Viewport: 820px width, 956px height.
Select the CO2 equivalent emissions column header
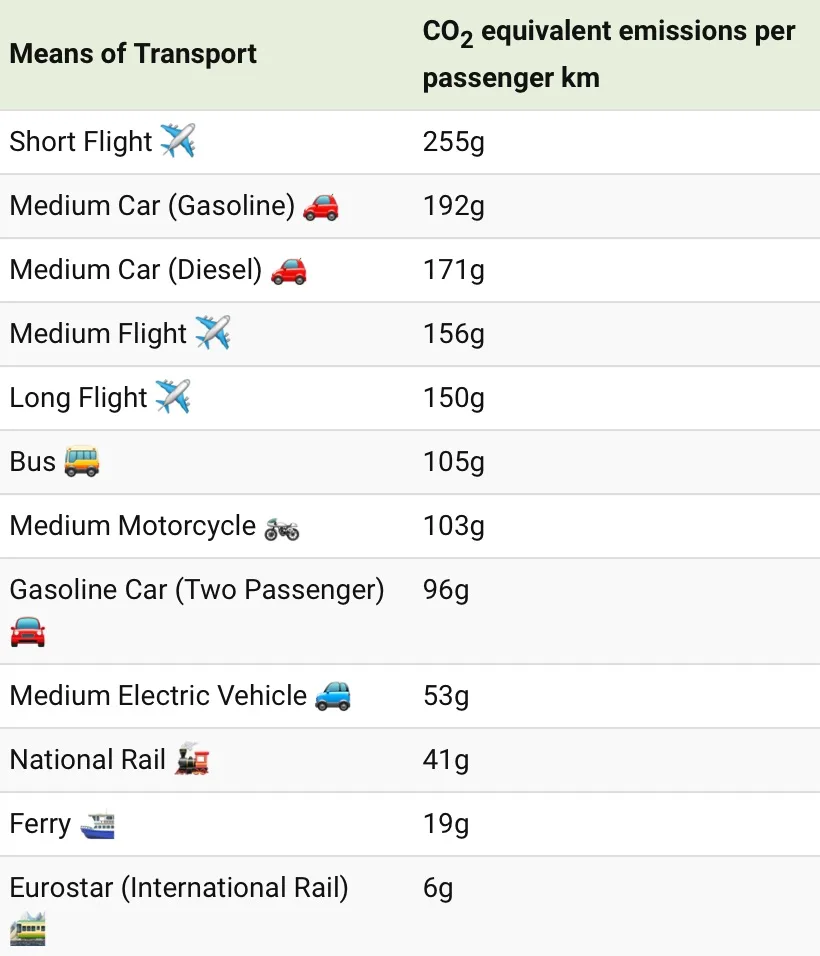(608, 54)
